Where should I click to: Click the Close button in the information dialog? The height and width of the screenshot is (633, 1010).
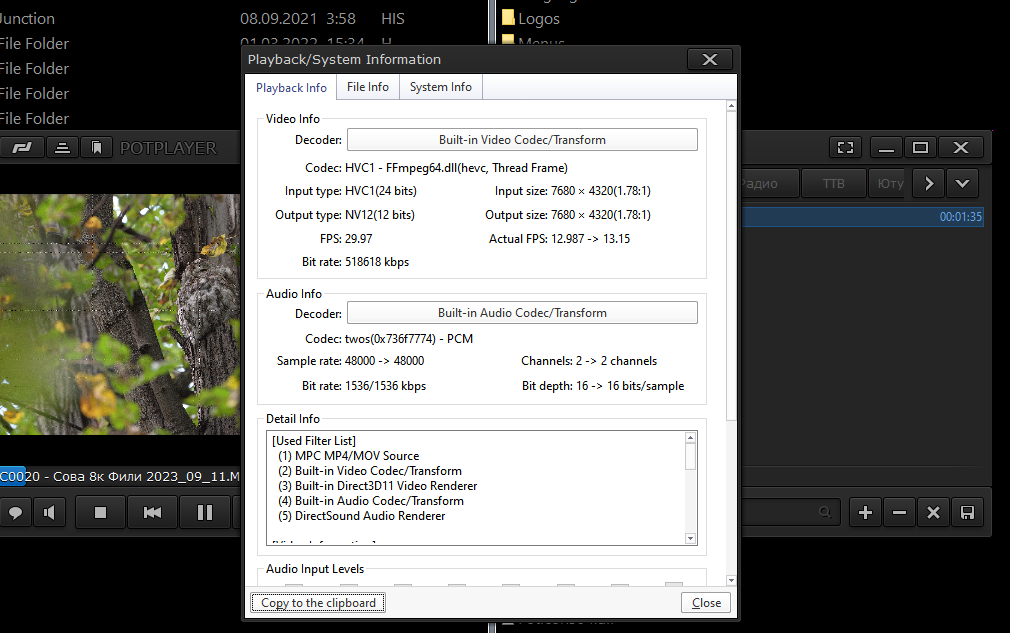[706, 603]
